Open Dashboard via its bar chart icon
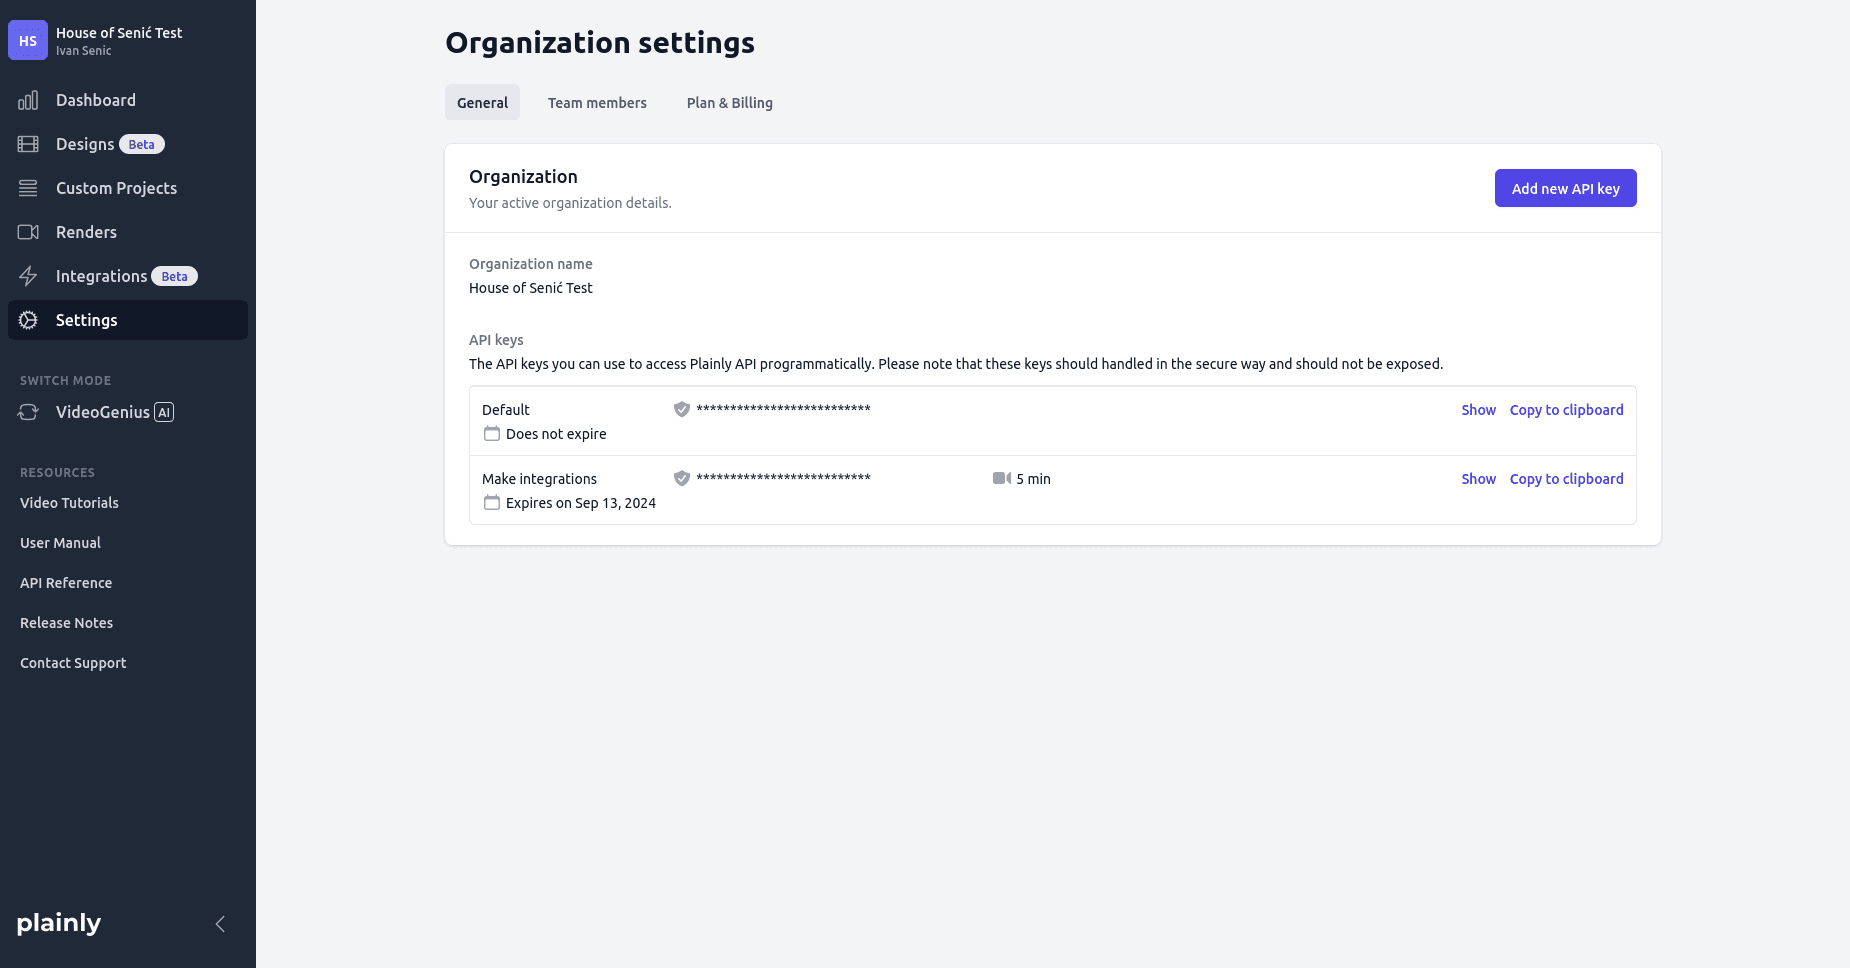This screenshot has width=1850, height=968. (x=28, y=100)
